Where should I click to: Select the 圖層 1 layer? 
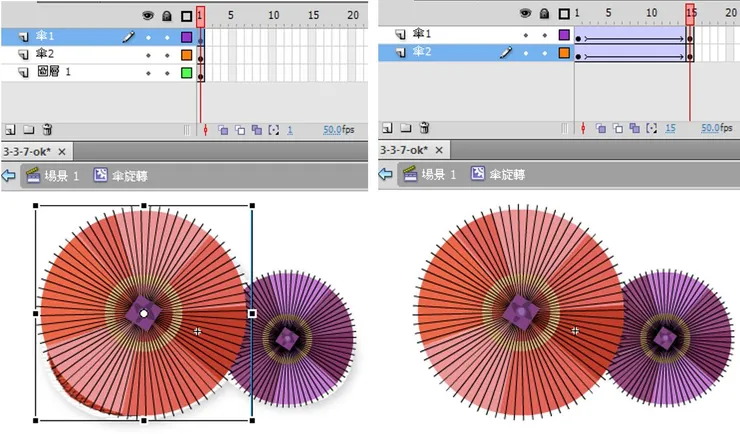pos(98,73)
